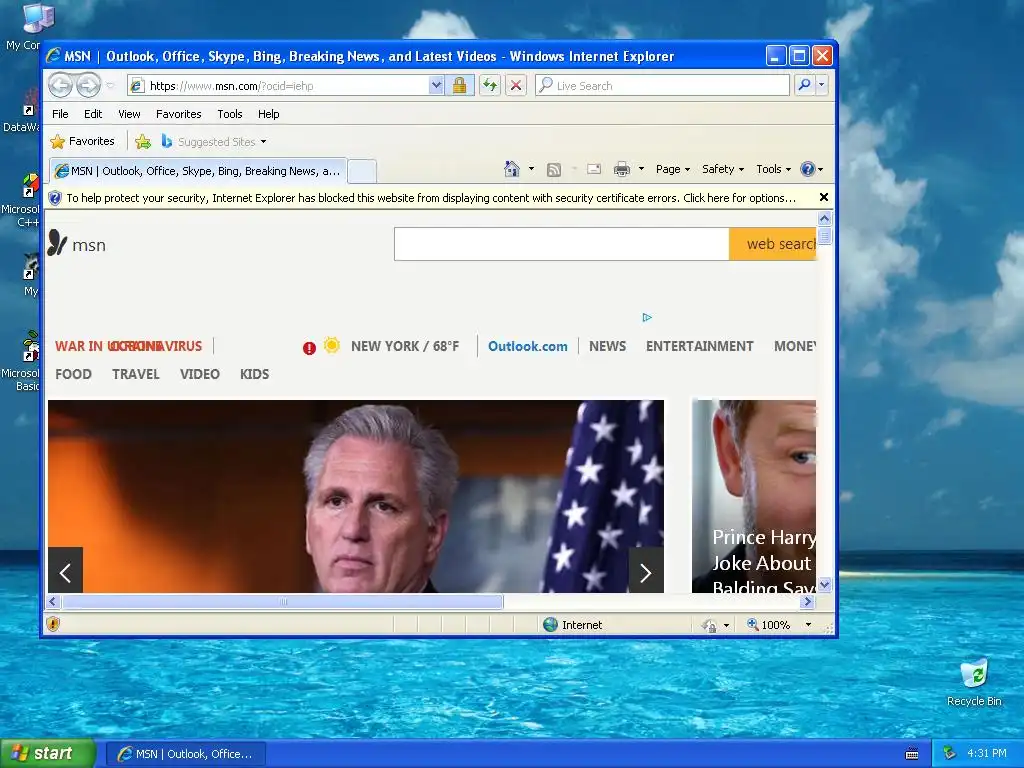Click the security lock icon
This screenshot has width=1024, height=768.
460,86
